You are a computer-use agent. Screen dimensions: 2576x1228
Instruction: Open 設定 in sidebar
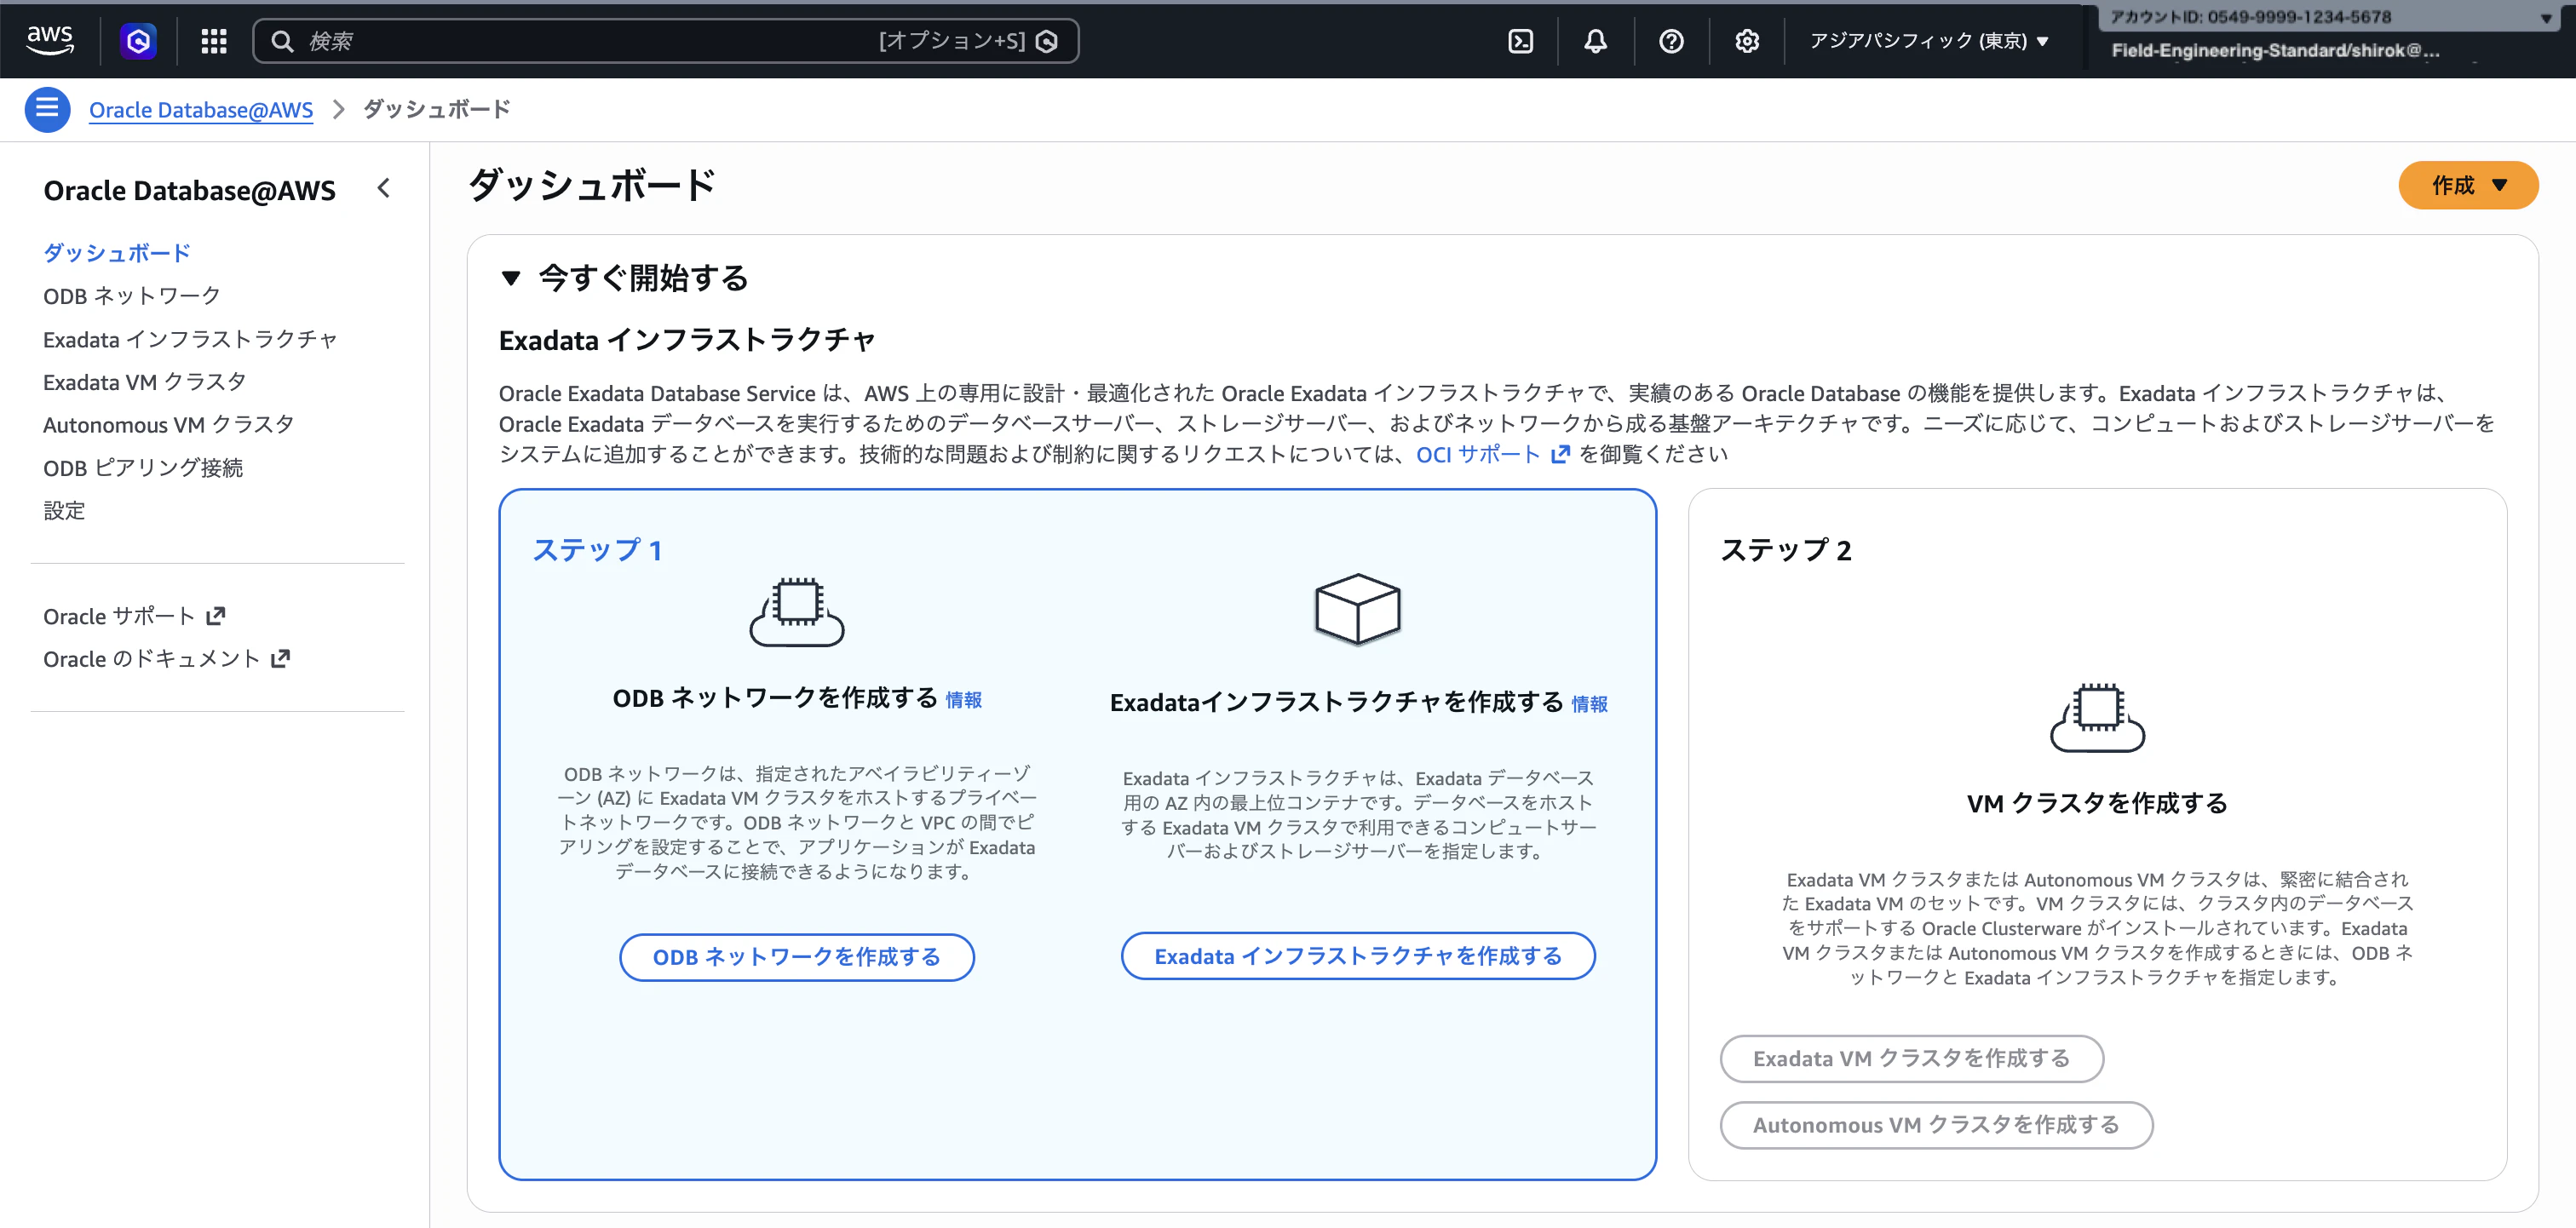[64, 511]
